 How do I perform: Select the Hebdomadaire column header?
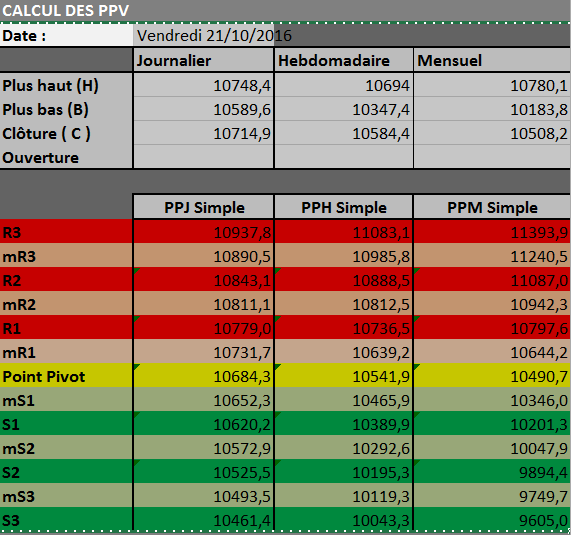pos(344,60)
